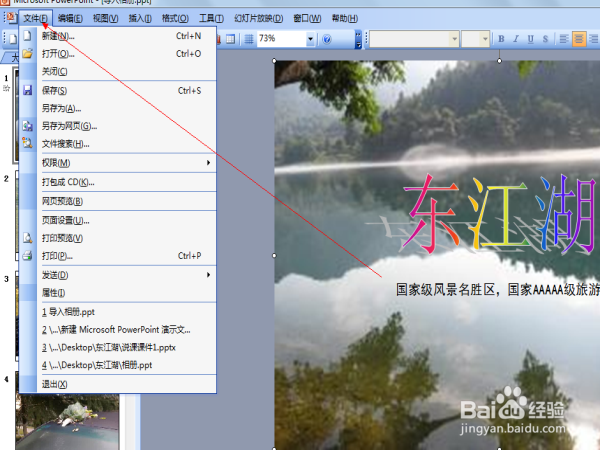Choose 保存(S) menu item
Viewport: 600px width, 450px height.
pos(119,91)
